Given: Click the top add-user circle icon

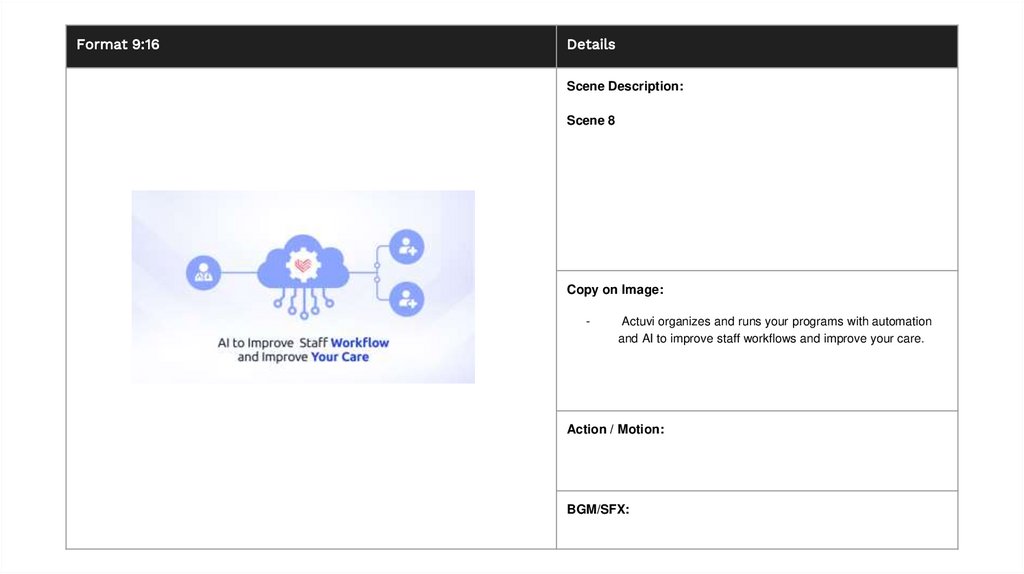Looking at the screenshot, I should click(407, 246).
